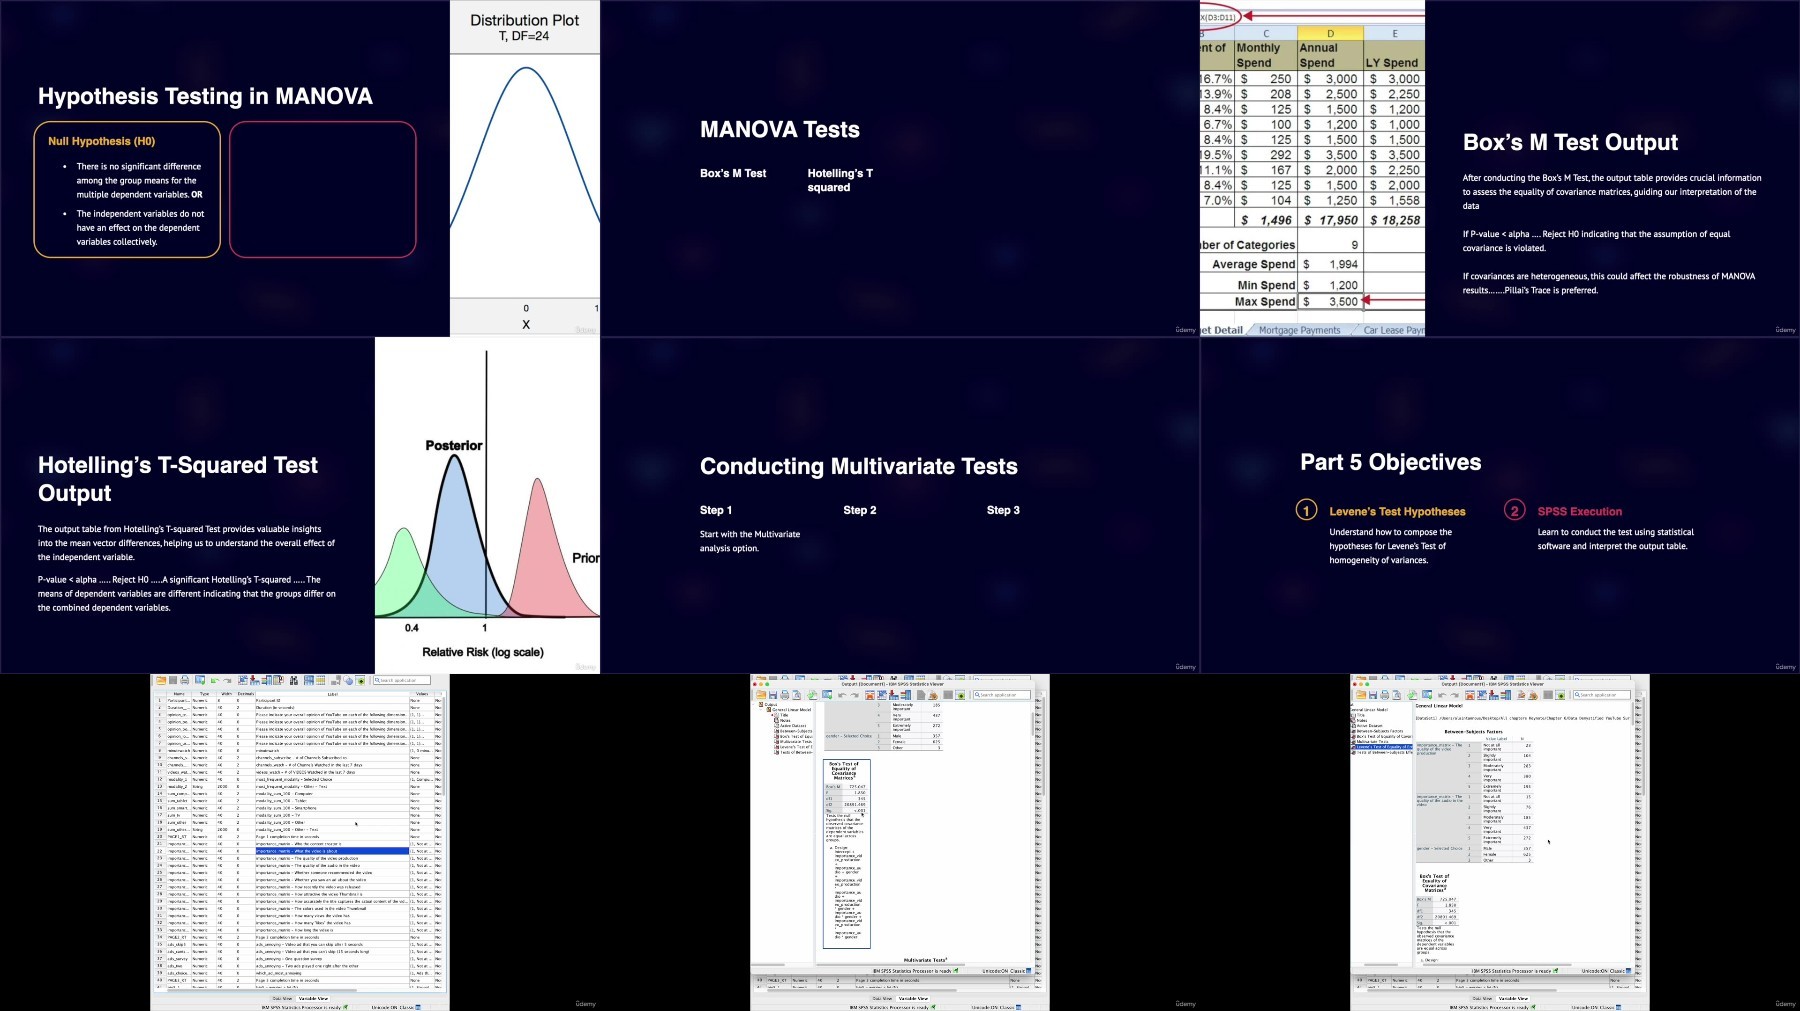Screen dimensions: 1800x1011
Task: Click Recall dialog icon in Variable View editor toolbar
Action: coord(200,680)
